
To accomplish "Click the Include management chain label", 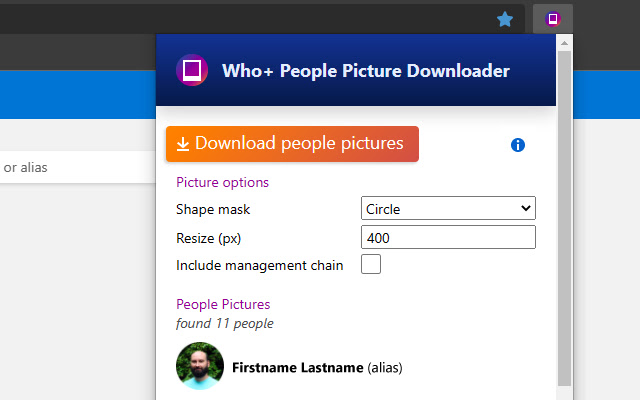I will point(260,266).
